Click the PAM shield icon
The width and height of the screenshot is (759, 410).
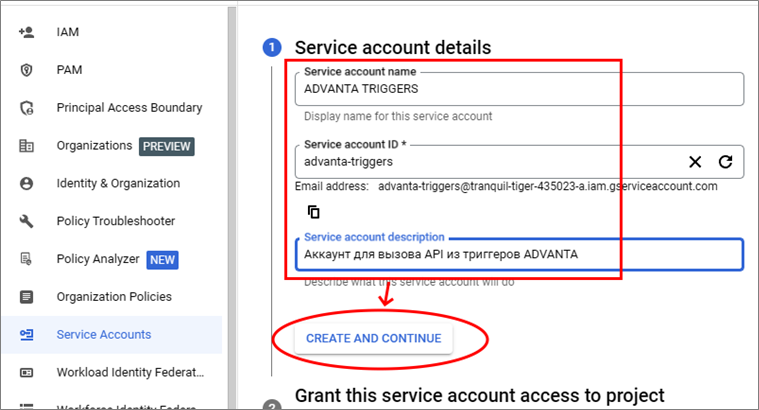tap(26, 70)
